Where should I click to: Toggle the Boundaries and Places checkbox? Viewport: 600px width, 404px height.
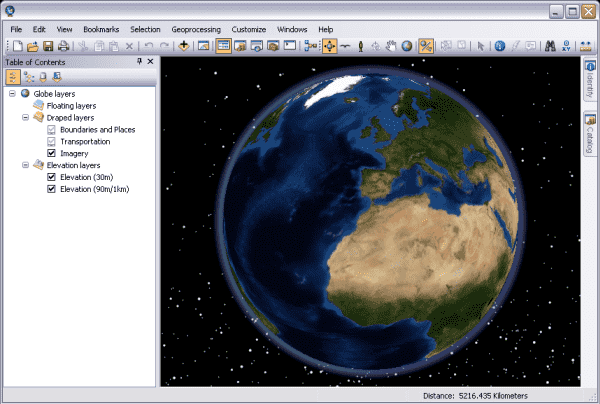point(51,130)
